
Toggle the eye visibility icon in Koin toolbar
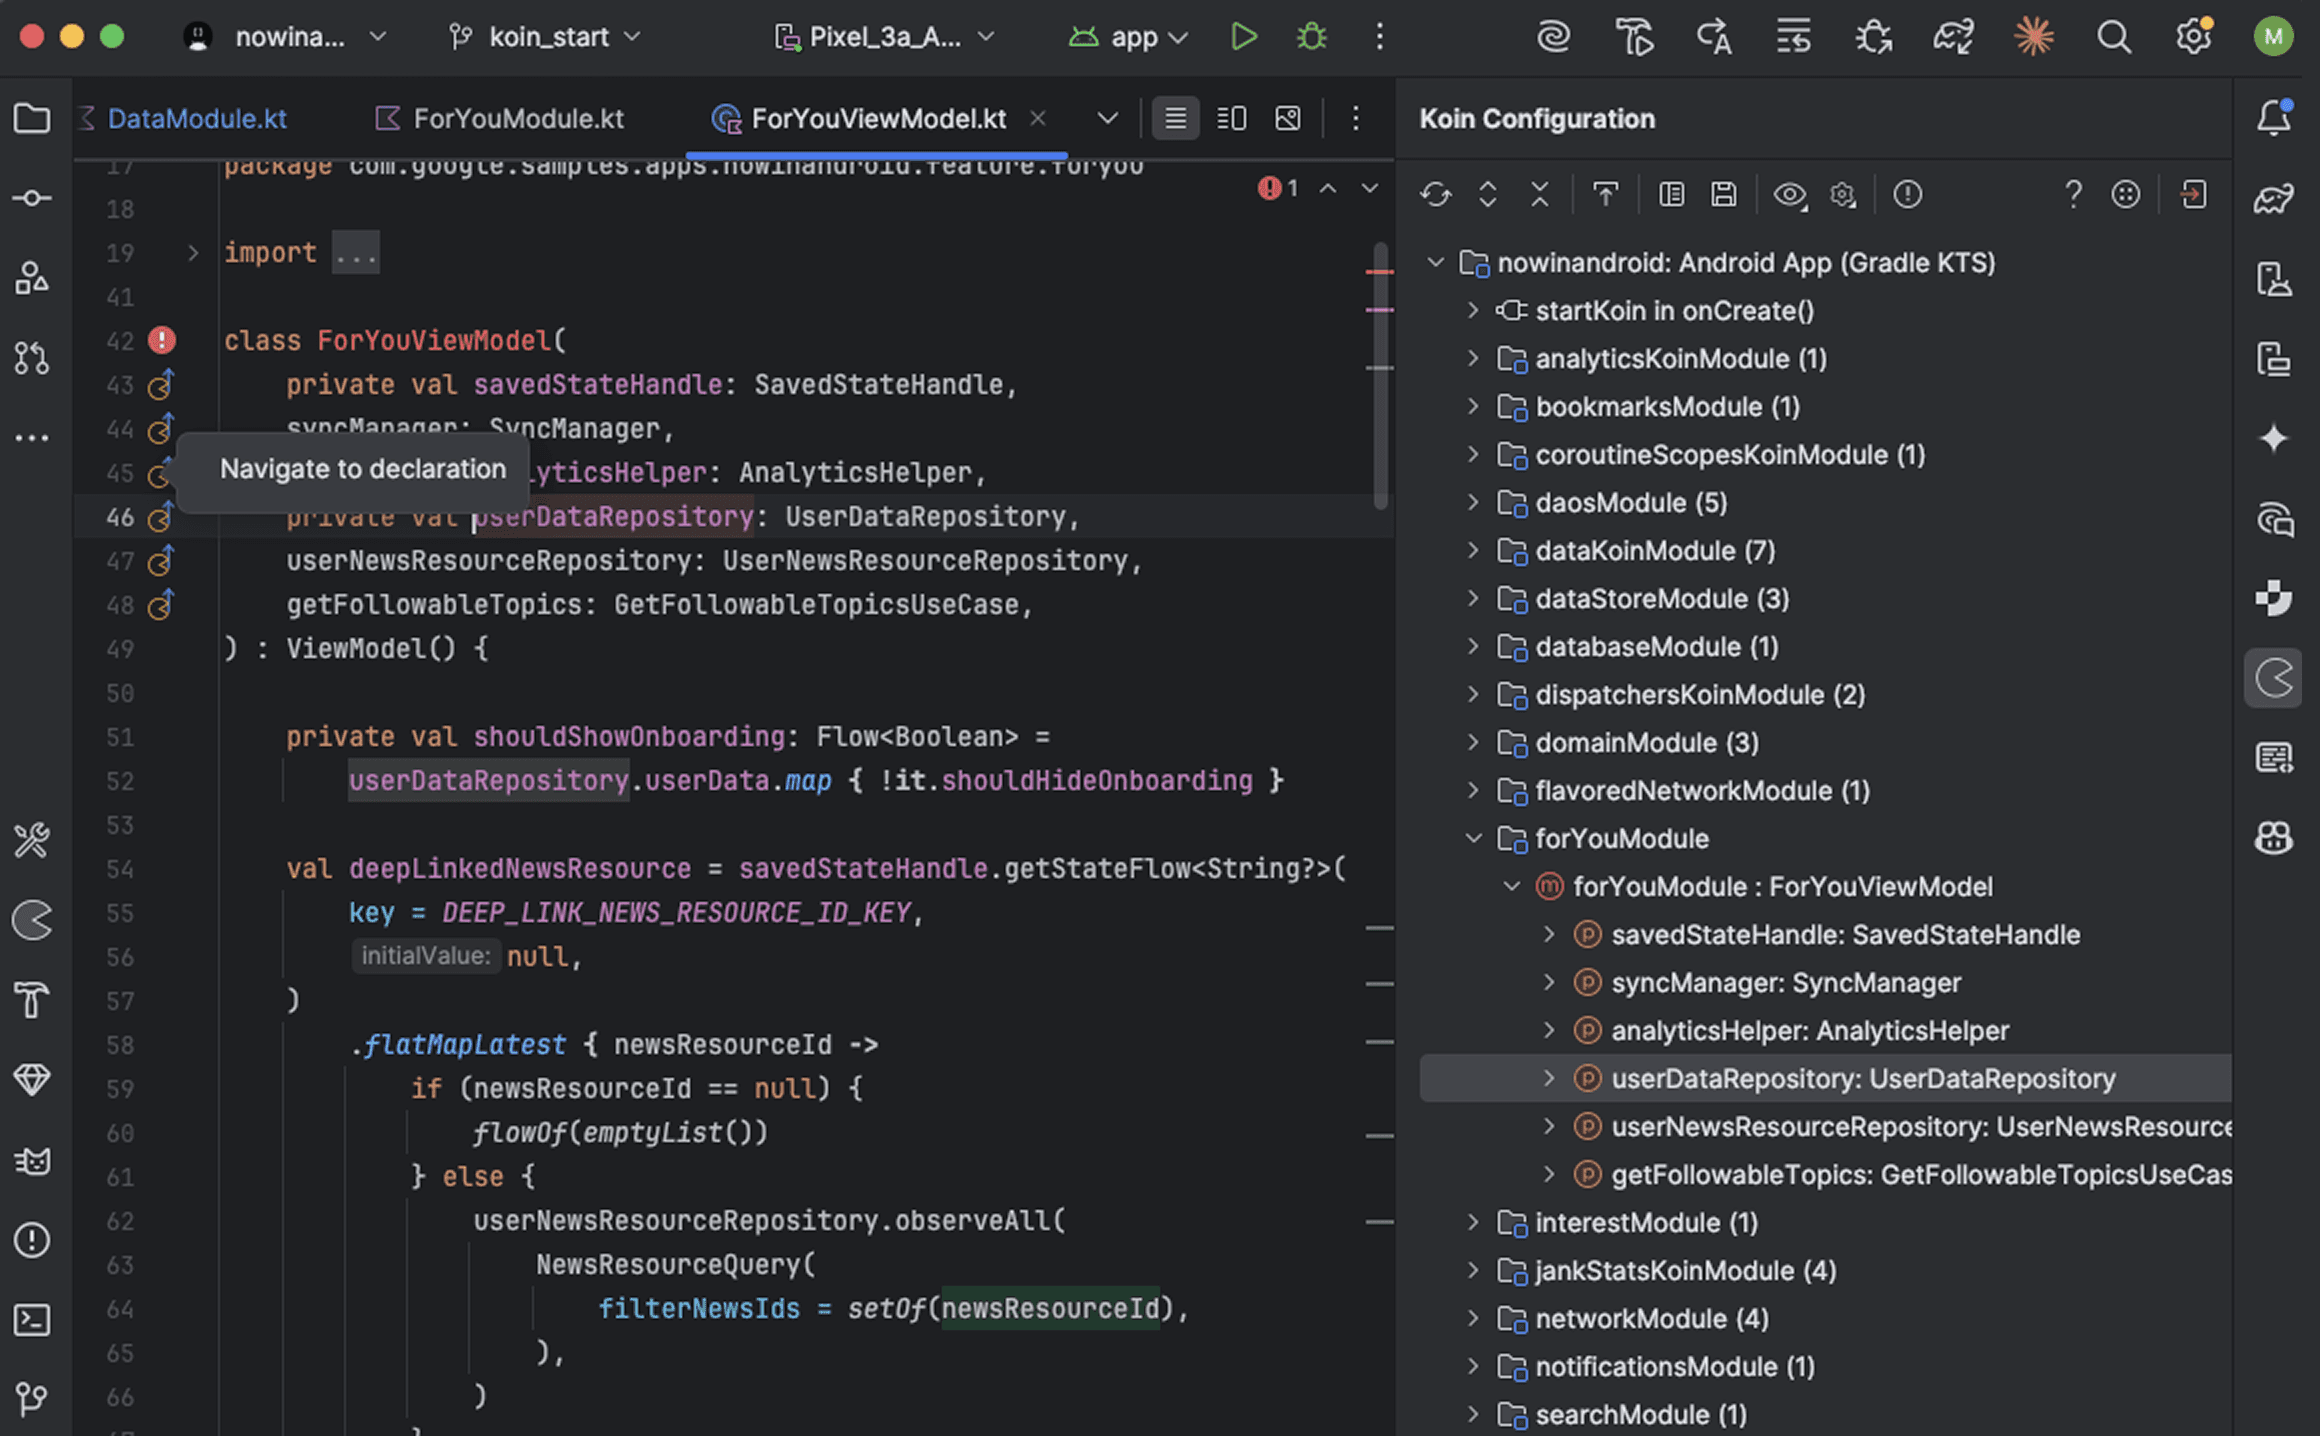tap(1789, 194)
